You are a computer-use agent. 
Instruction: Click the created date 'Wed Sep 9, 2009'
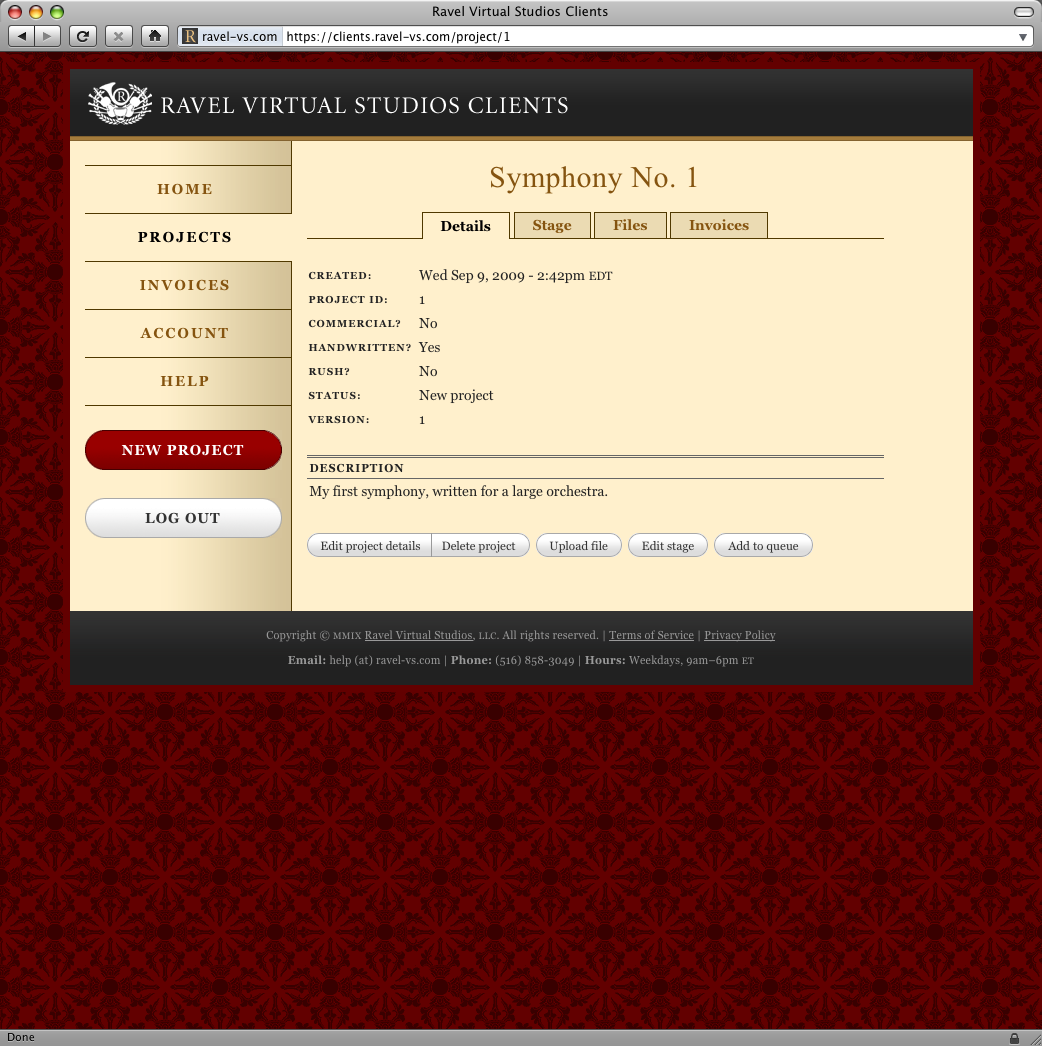[472, 276]
